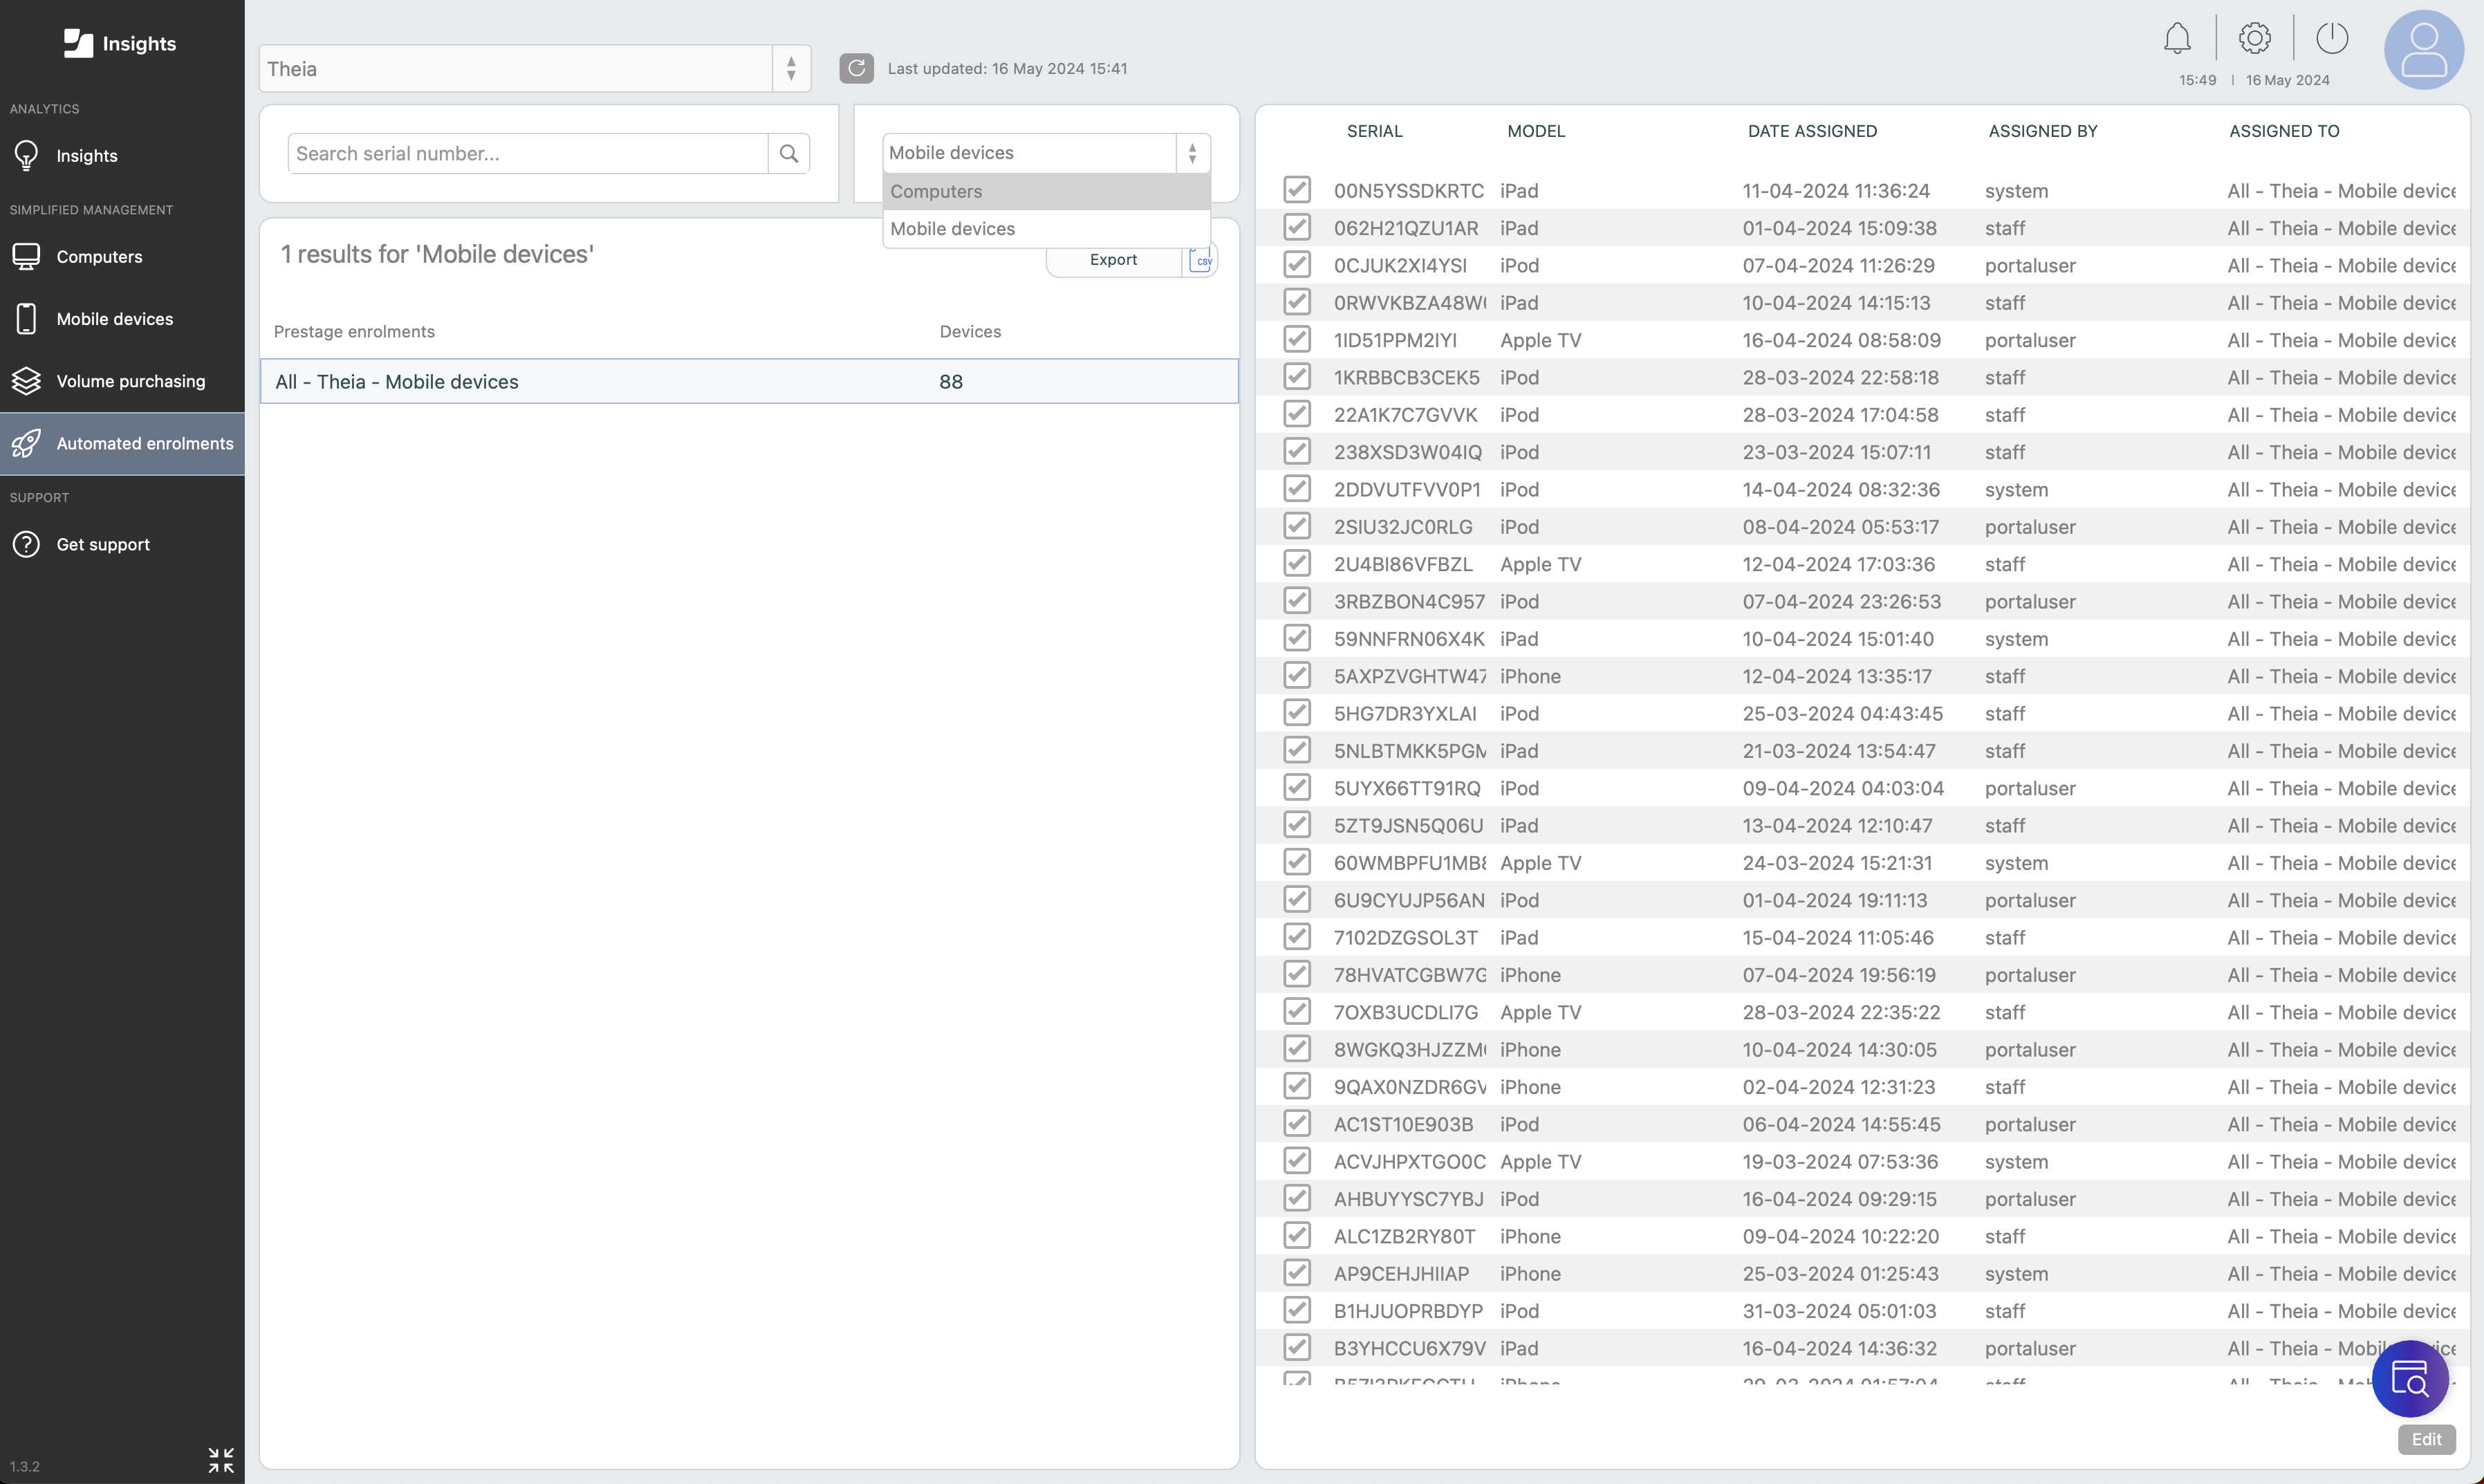Click the version number 1.3.2

click(25, 1467)
